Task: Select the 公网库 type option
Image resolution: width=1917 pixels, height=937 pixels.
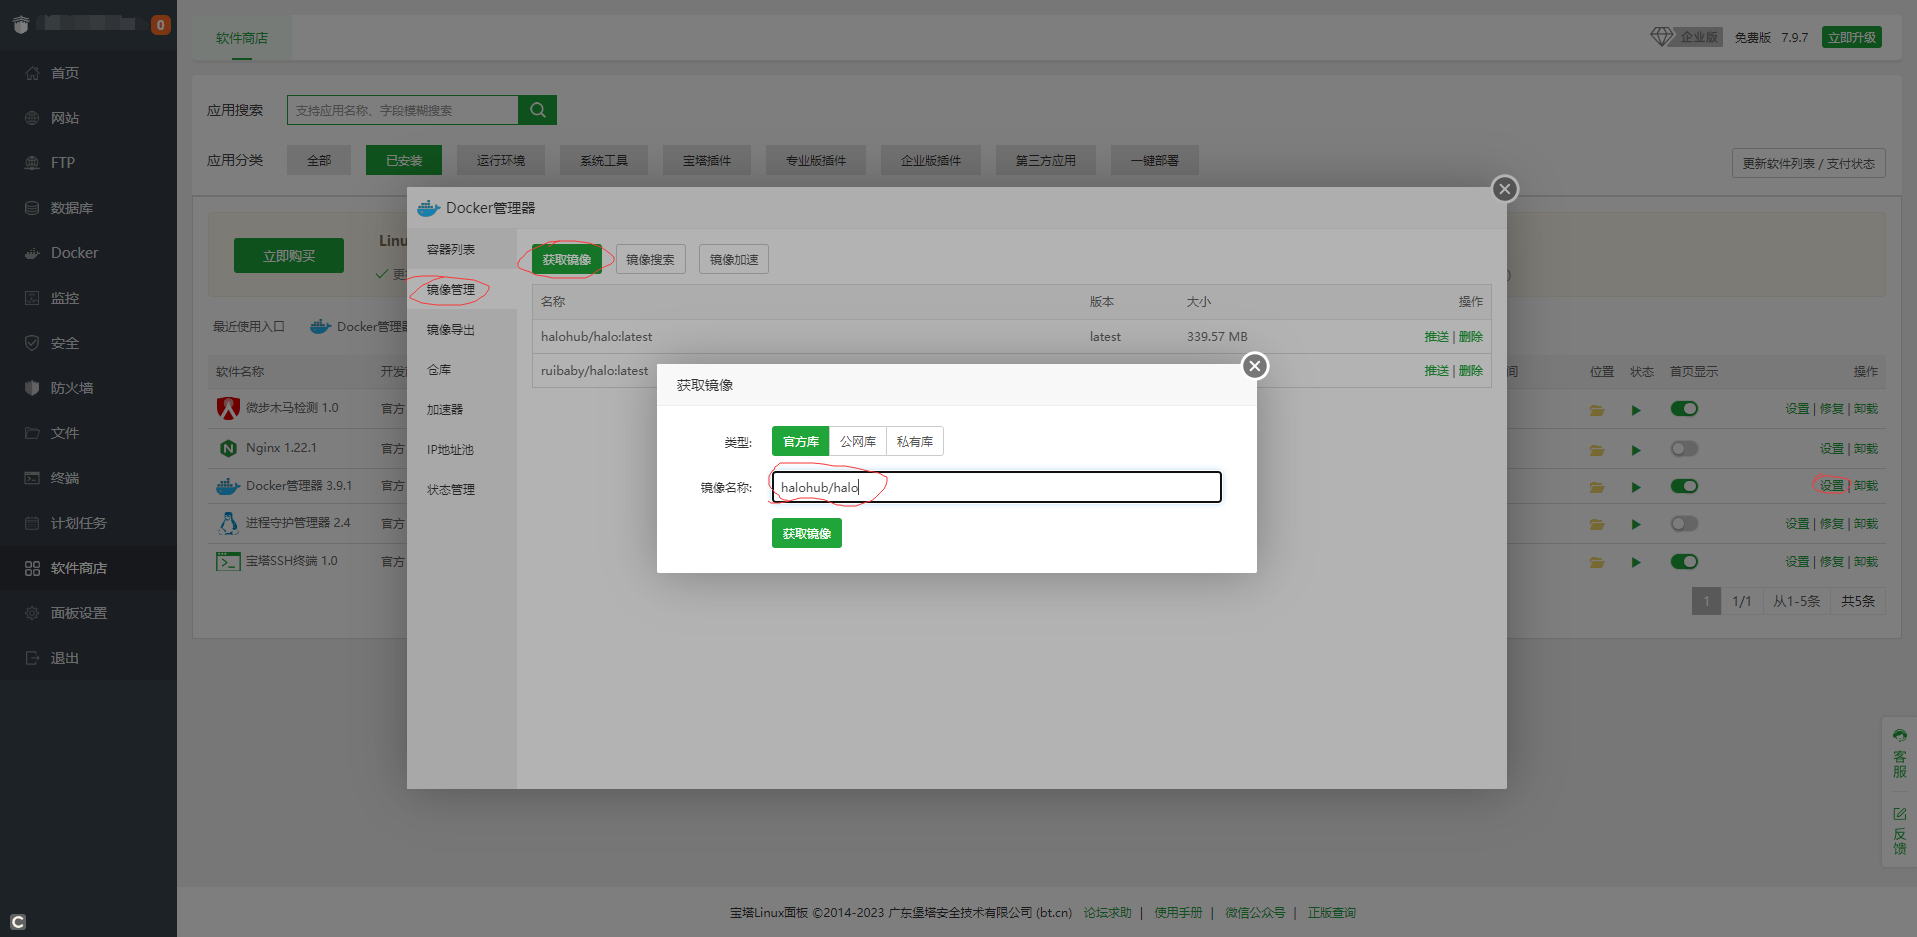Action: click(857, 441)
